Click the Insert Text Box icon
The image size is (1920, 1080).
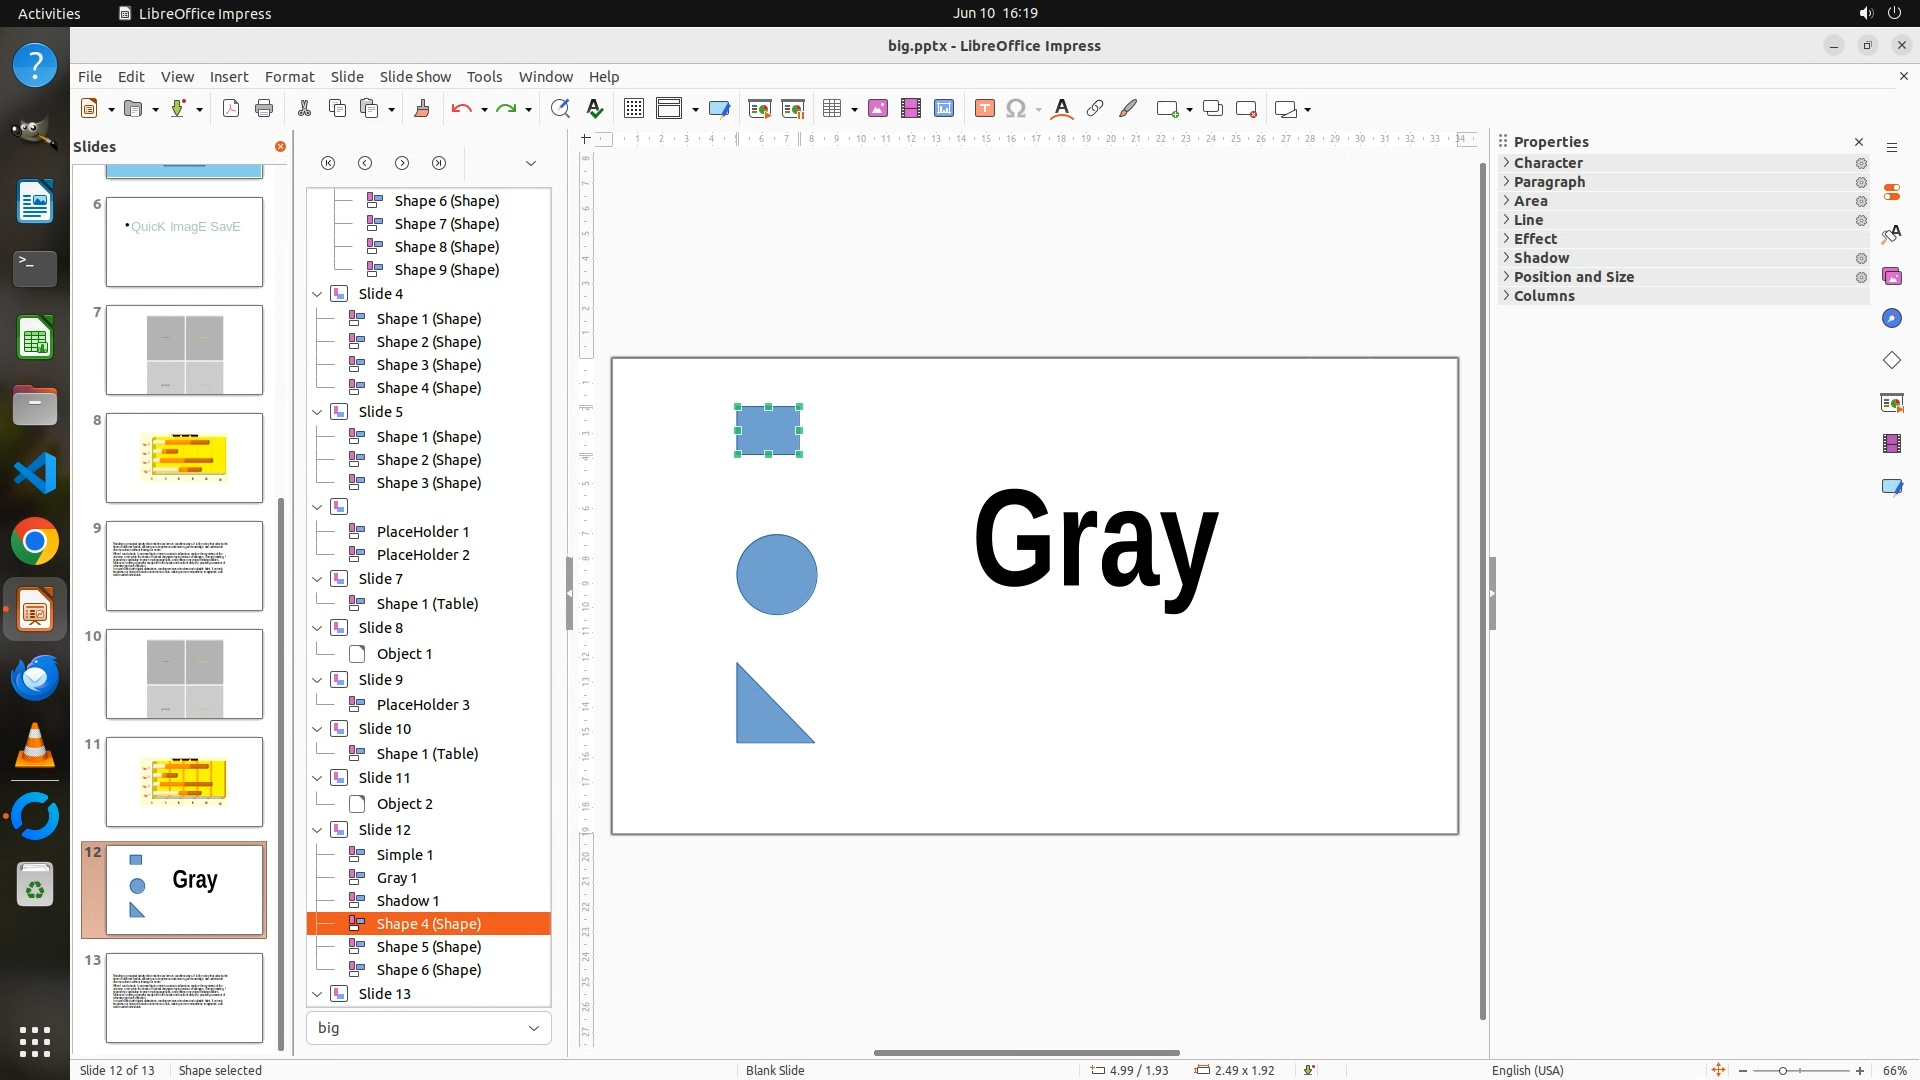(984, 109)
